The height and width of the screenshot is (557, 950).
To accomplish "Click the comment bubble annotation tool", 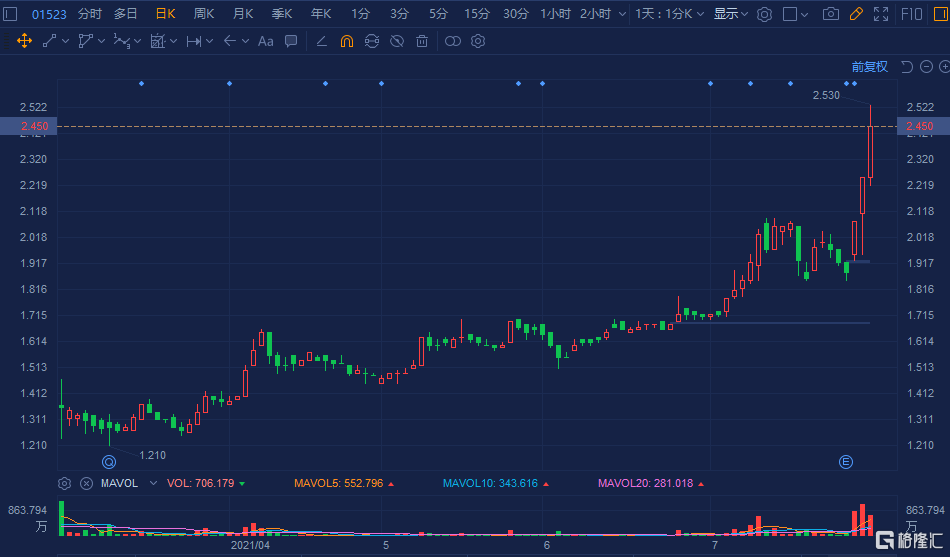I will point(291,41).
